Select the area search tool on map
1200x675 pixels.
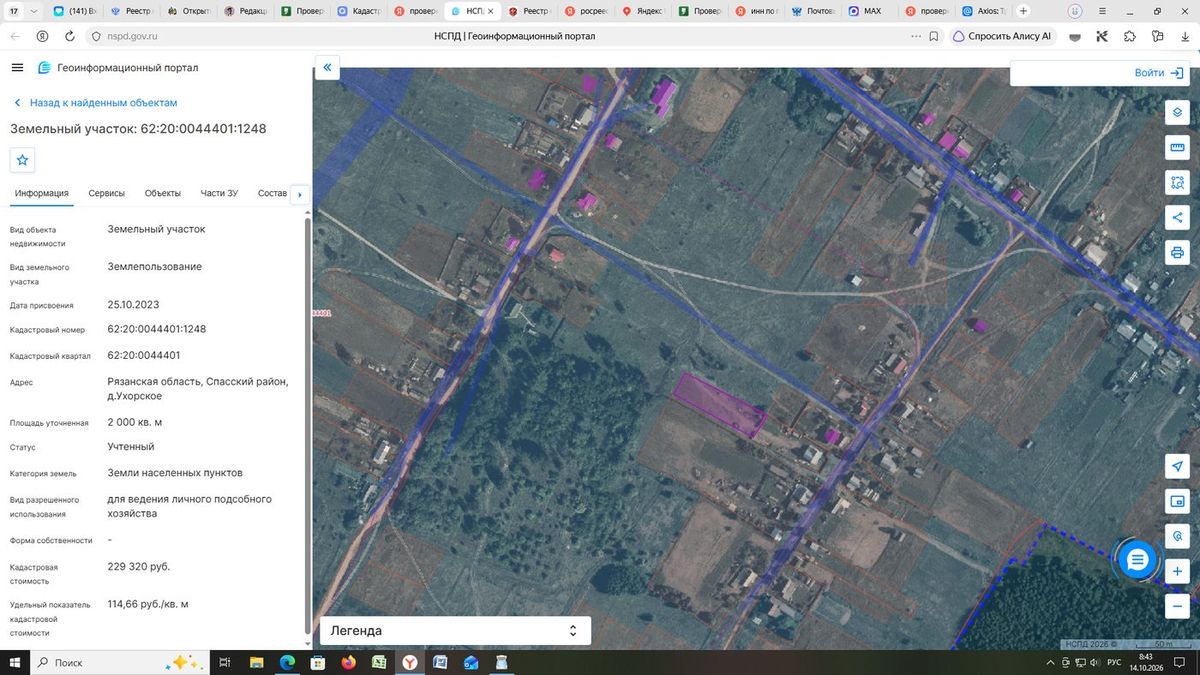pos(1177,183)
